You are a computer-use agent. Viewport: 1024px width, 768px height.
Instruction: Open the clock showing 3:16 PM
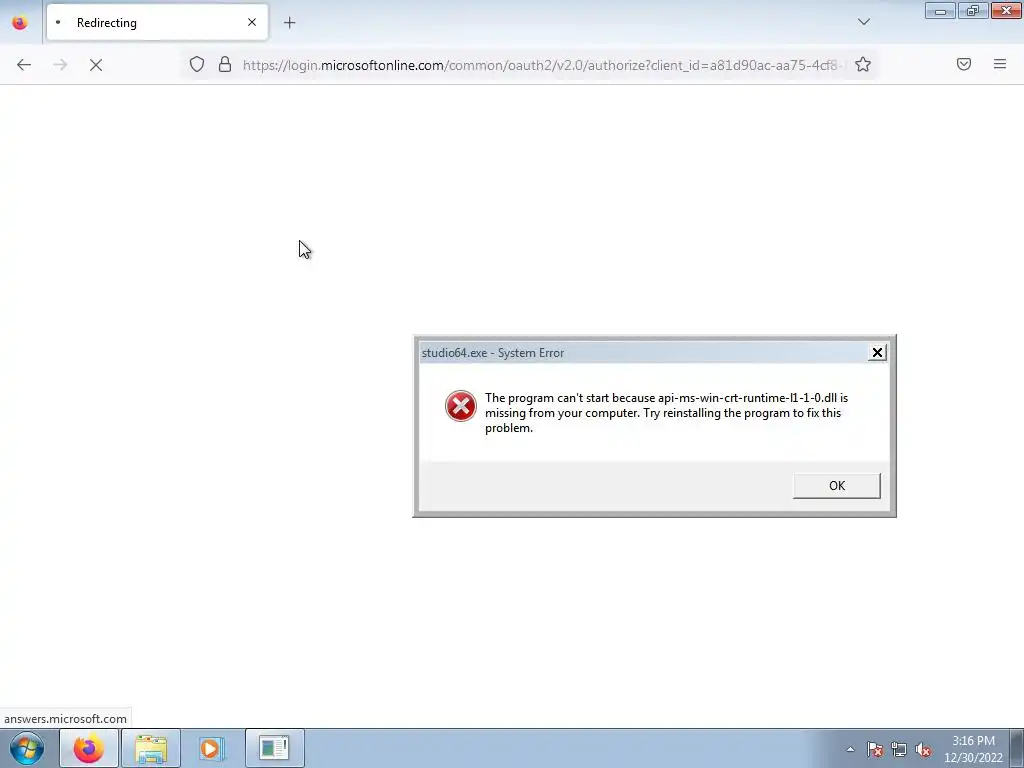(973, 749)
